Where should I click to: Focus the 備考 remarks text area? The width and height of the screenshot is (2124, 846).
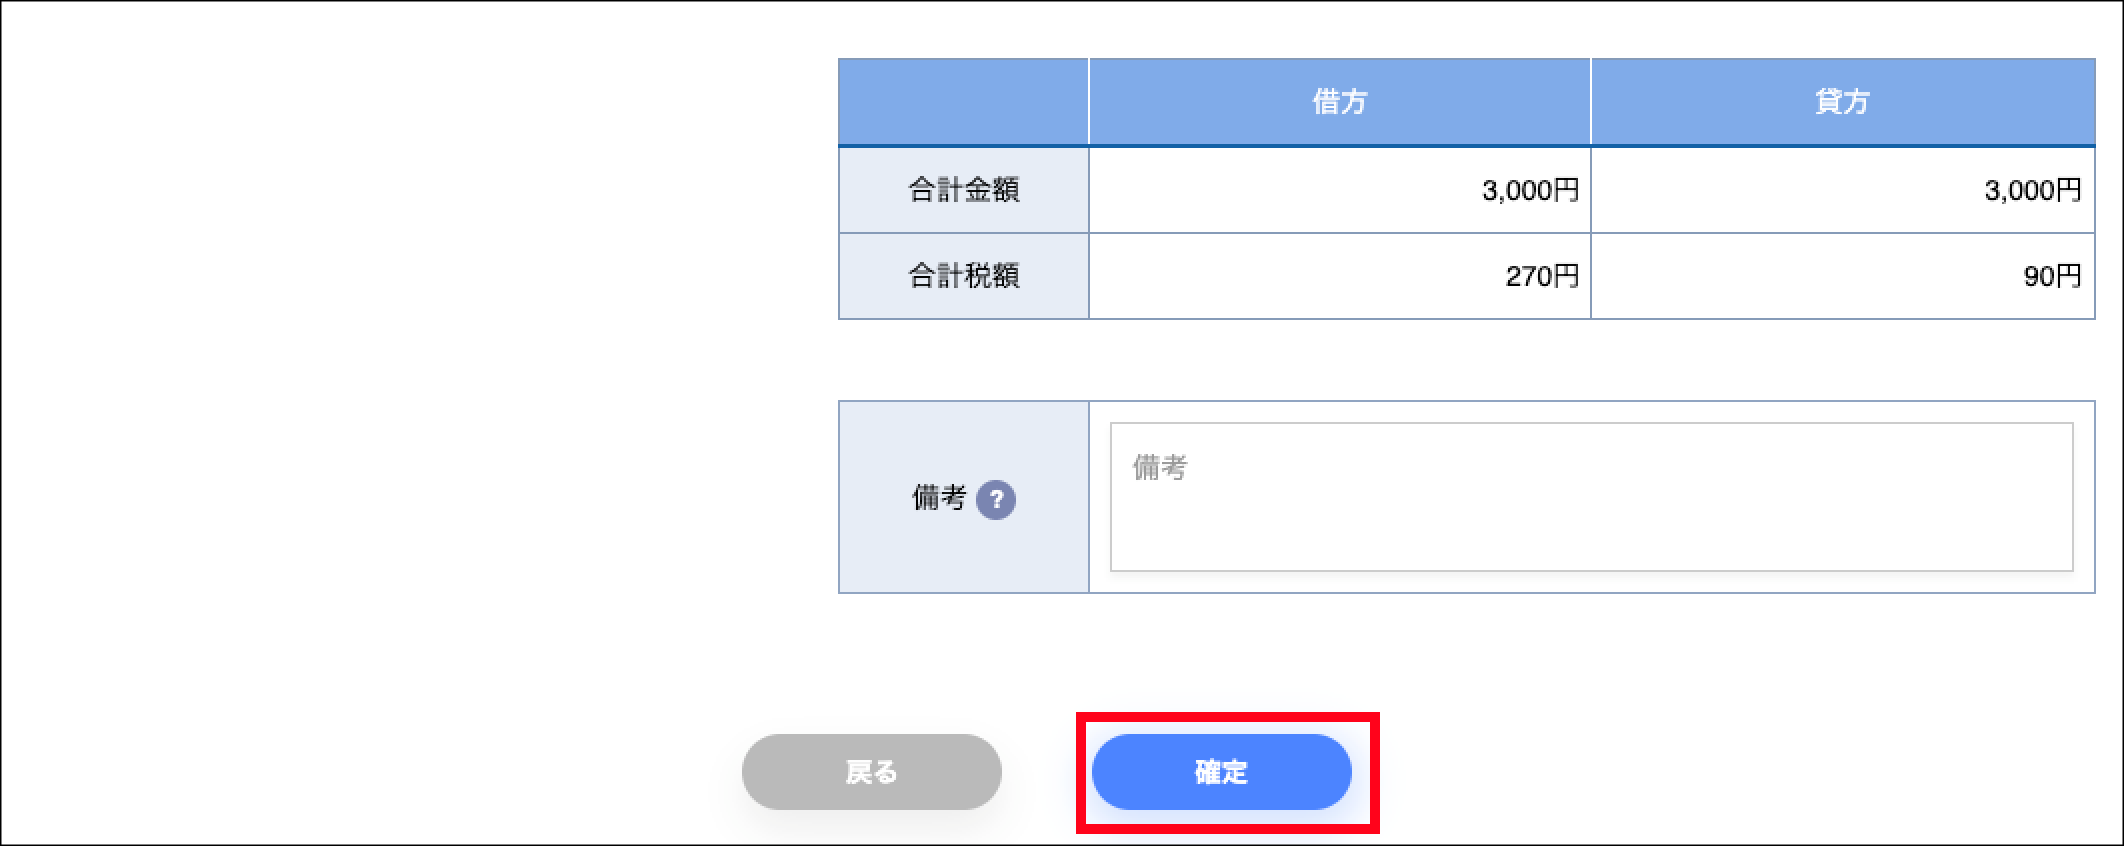click(x=1591, y=497)
